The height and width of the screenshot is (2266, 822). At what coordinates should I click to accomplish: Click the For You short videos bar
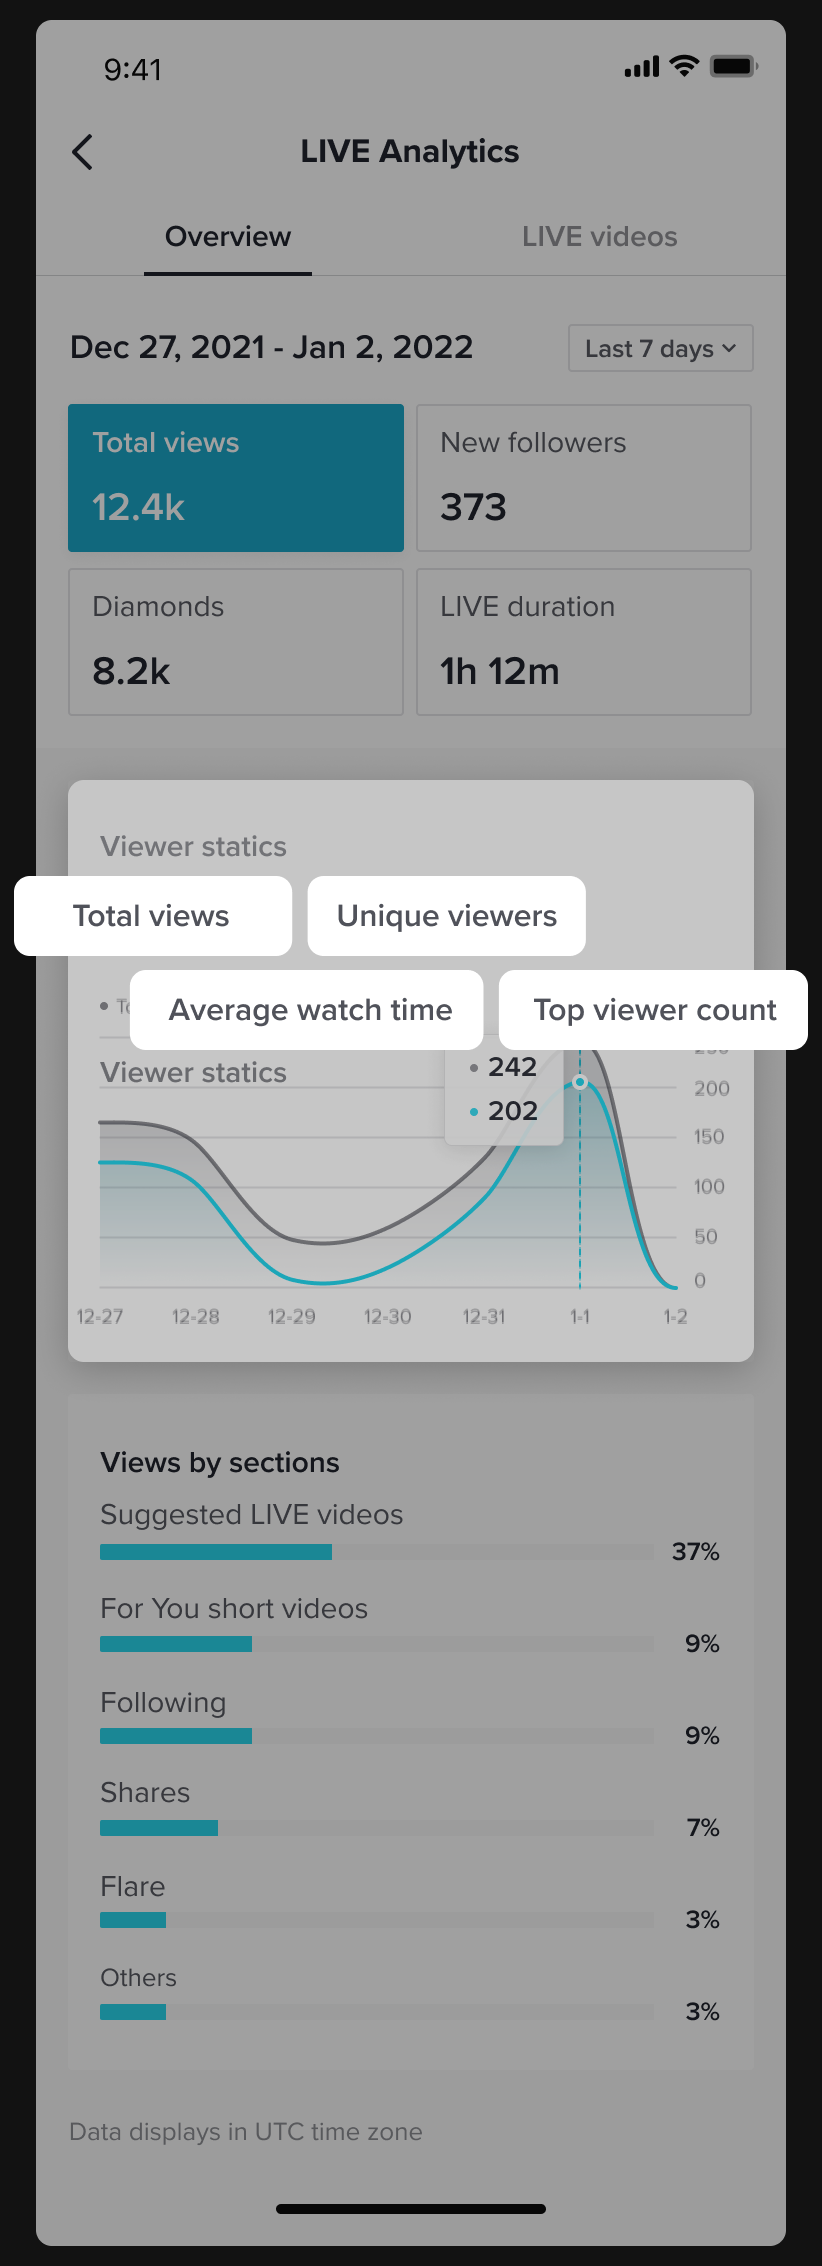point(376,1644)
